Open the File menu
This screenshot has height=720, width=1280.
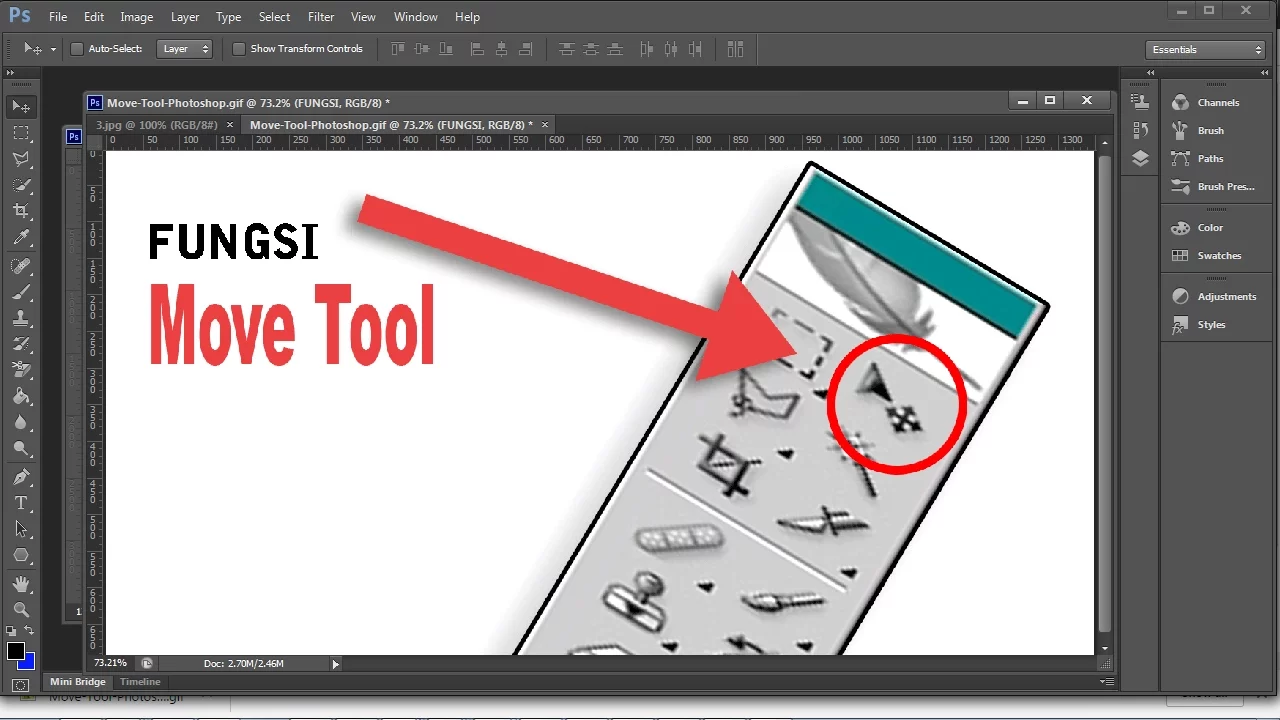[58, 17]
